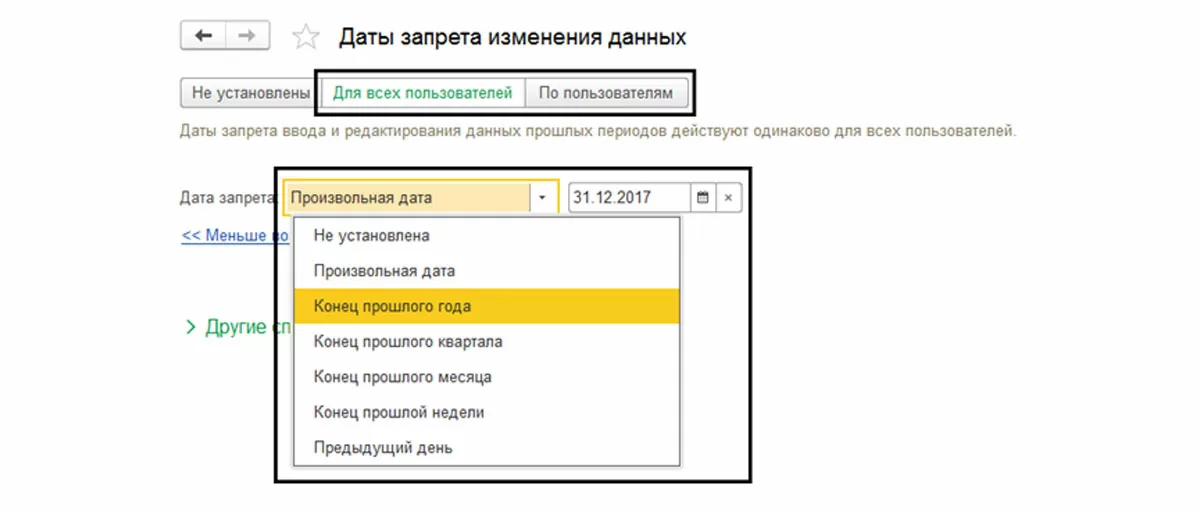
Task: Select the 'Не установлены' mode button
Action: click(x=251, y=93)
